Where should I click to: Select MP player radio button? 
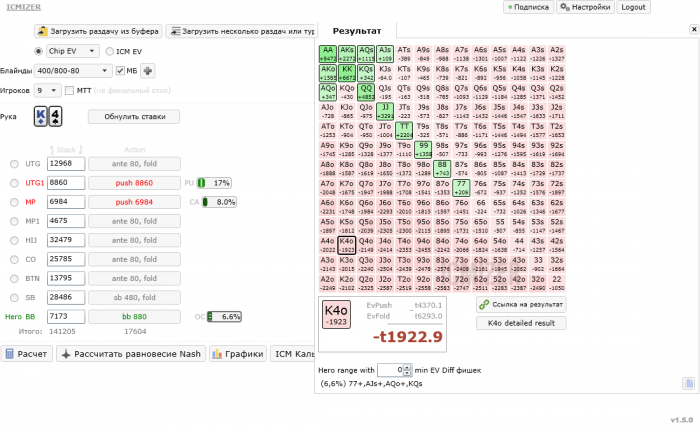(14, 202)
